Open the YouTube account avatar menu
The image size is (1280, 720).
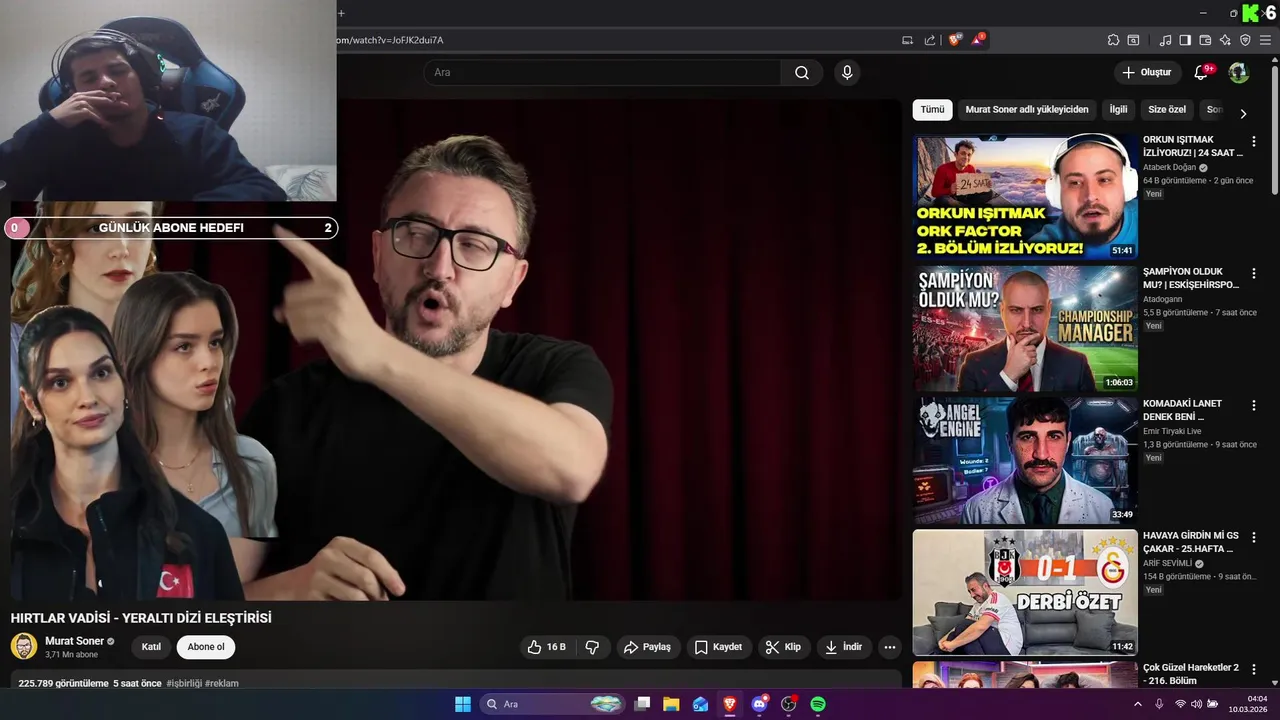1239,72
